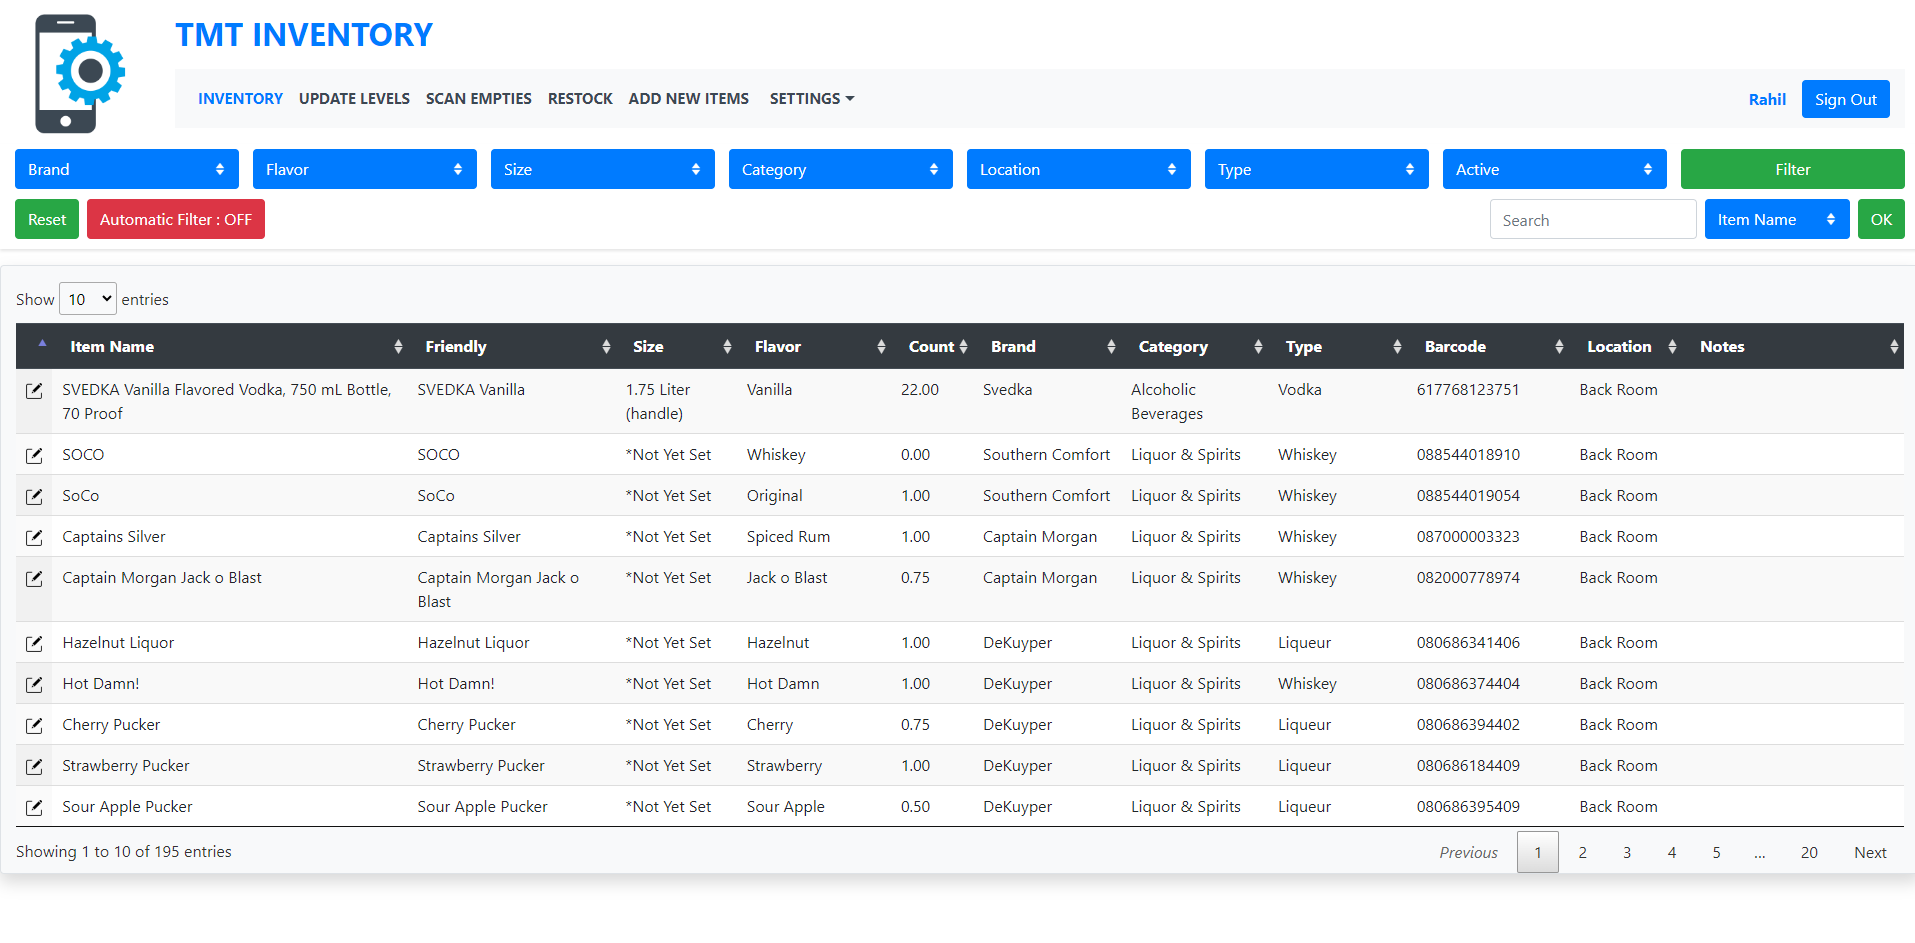The image size is (1915, 943).
Task: Jump to page 20 of results
Action: coord(1809,852)
